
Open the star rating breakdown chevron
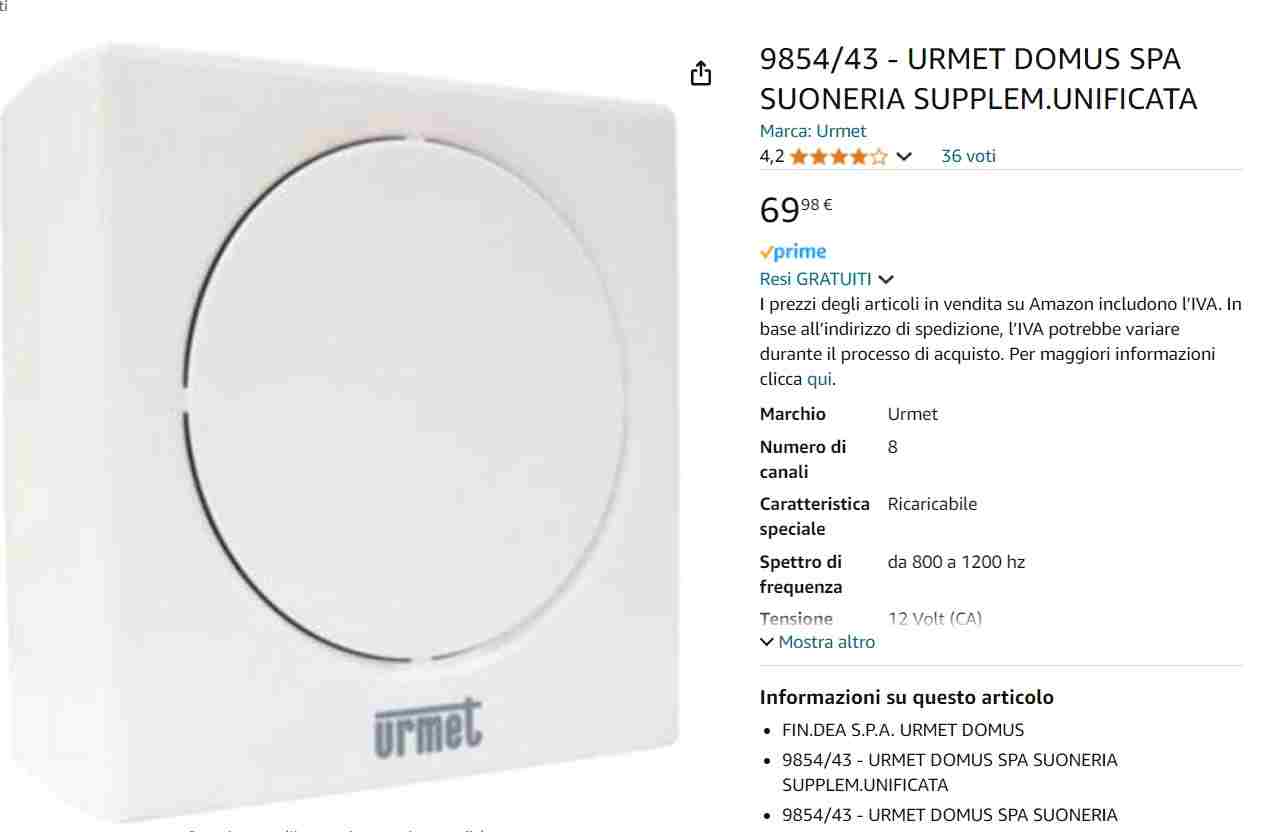[x=904, y=156]
